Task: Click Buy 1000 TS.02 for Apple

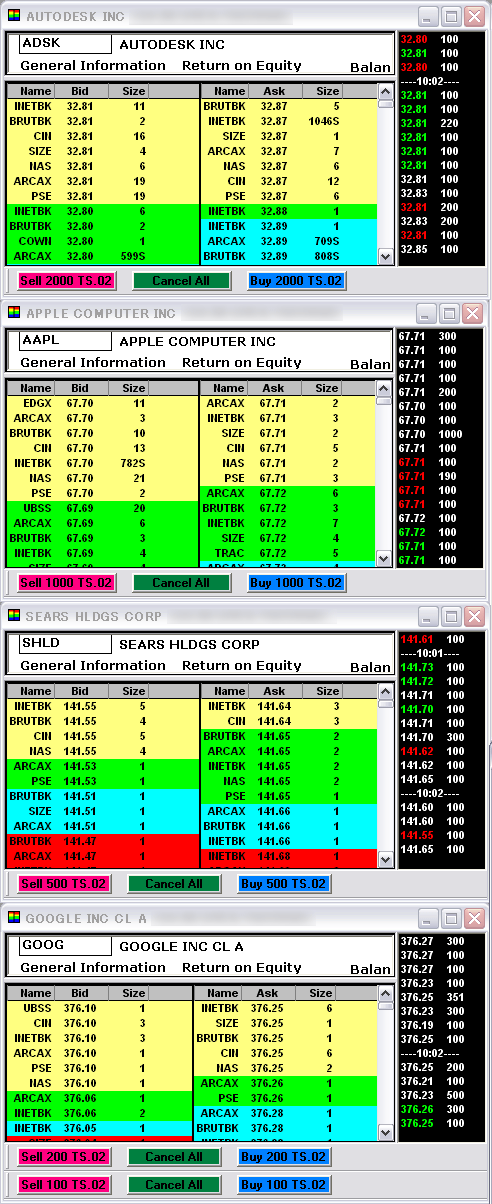Action: click(297, 583)
